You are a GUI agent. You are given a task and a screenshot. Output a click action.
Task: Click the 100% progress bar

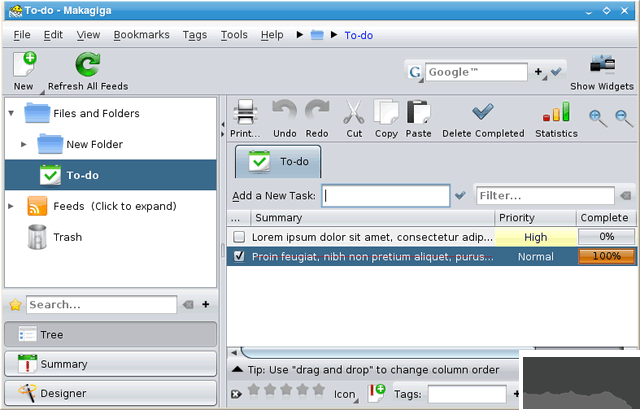(x=607, y=256)
